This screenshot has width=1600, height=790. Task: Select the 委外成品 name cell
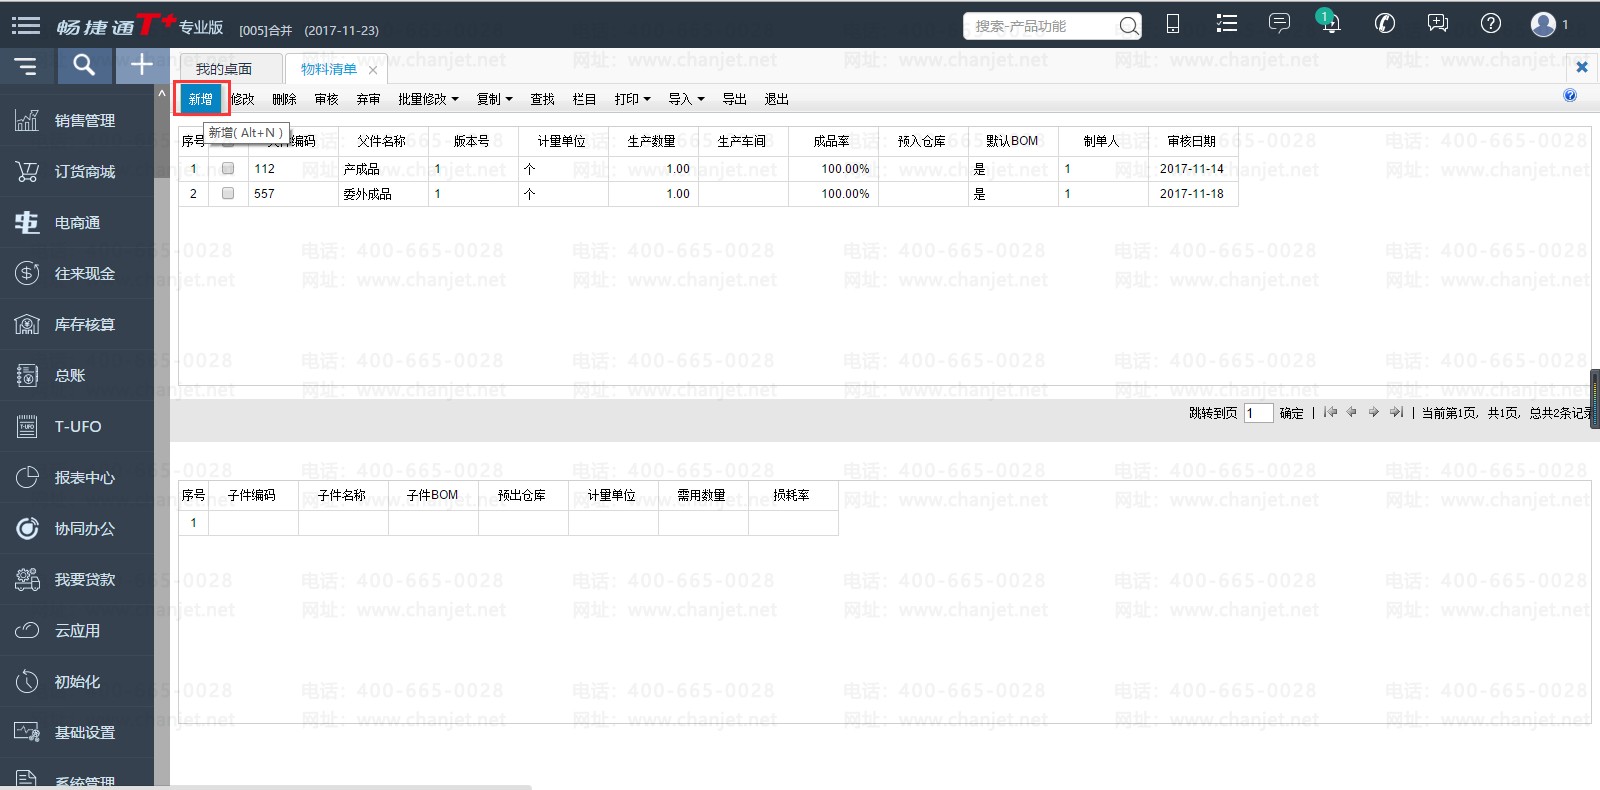(383, 193)
